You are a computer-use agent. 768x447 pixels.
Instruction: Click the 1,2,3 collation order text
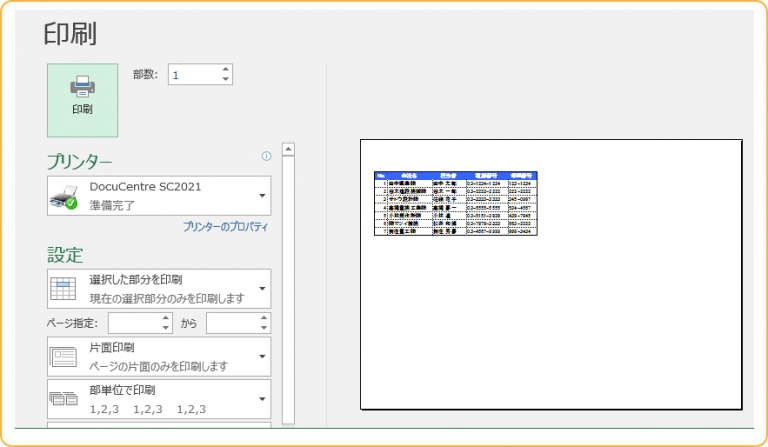pyautogui.click(x=148, y=409)
